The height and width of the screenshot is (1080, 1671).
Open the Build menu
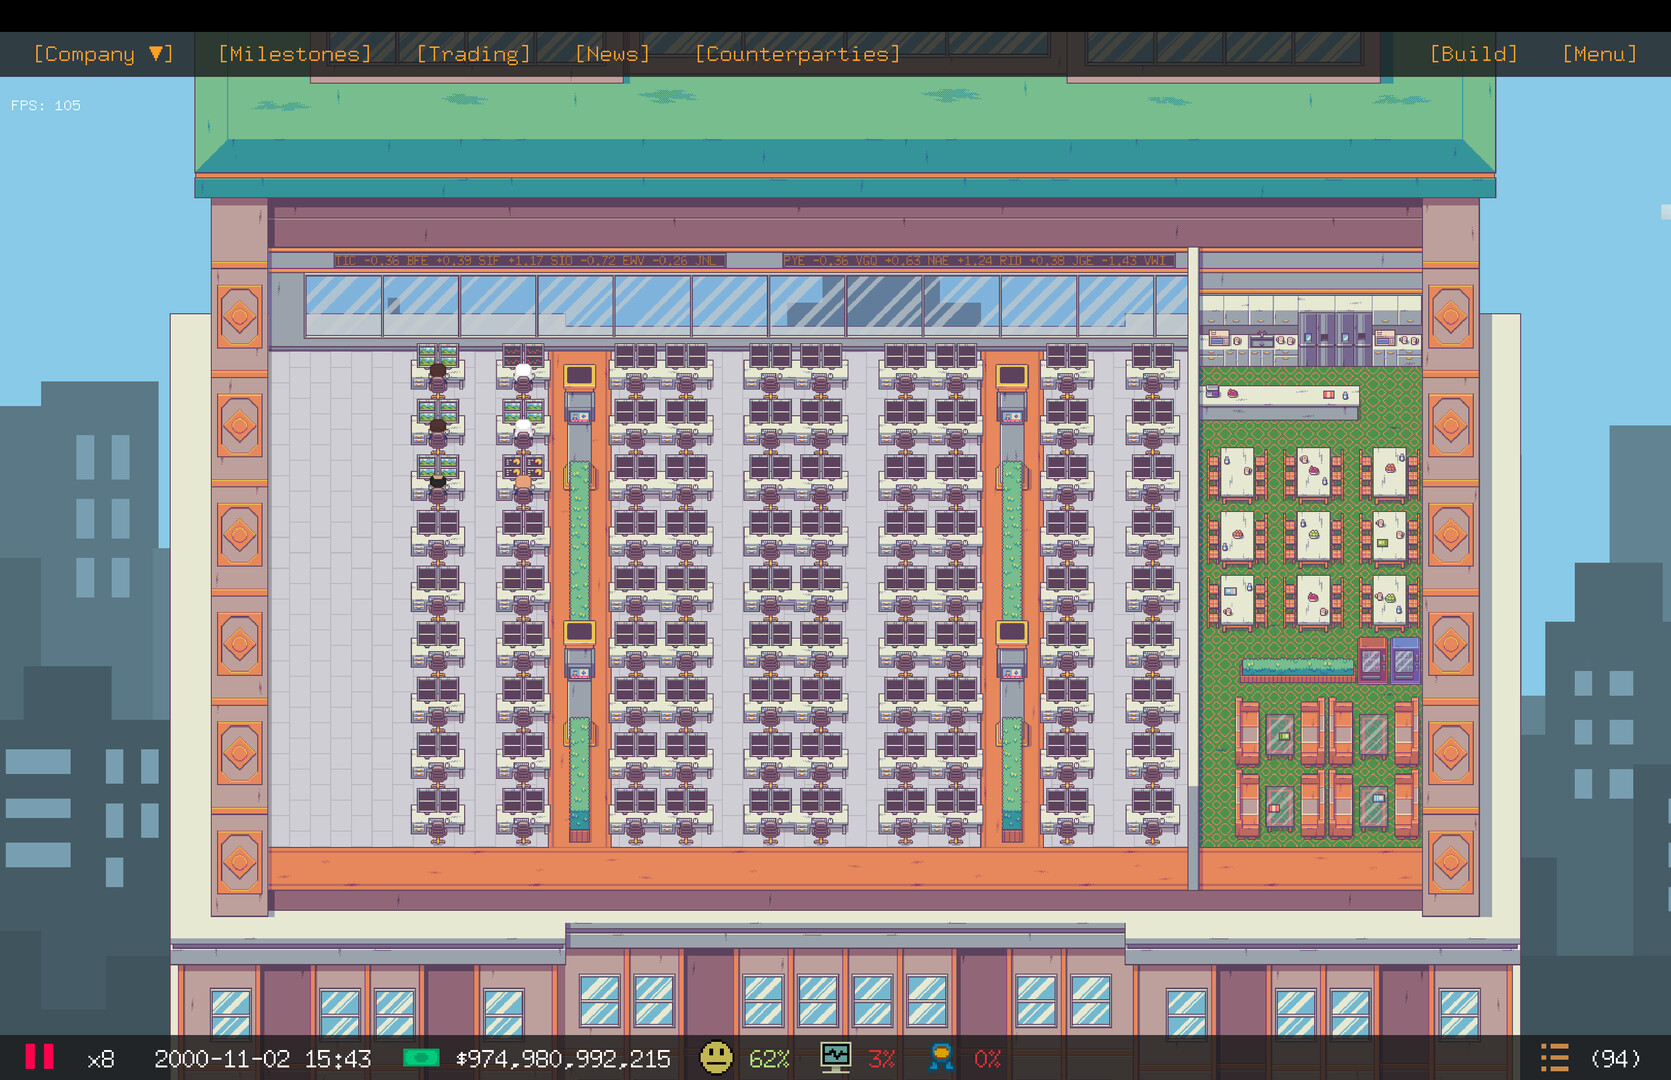coord(1474,53)
